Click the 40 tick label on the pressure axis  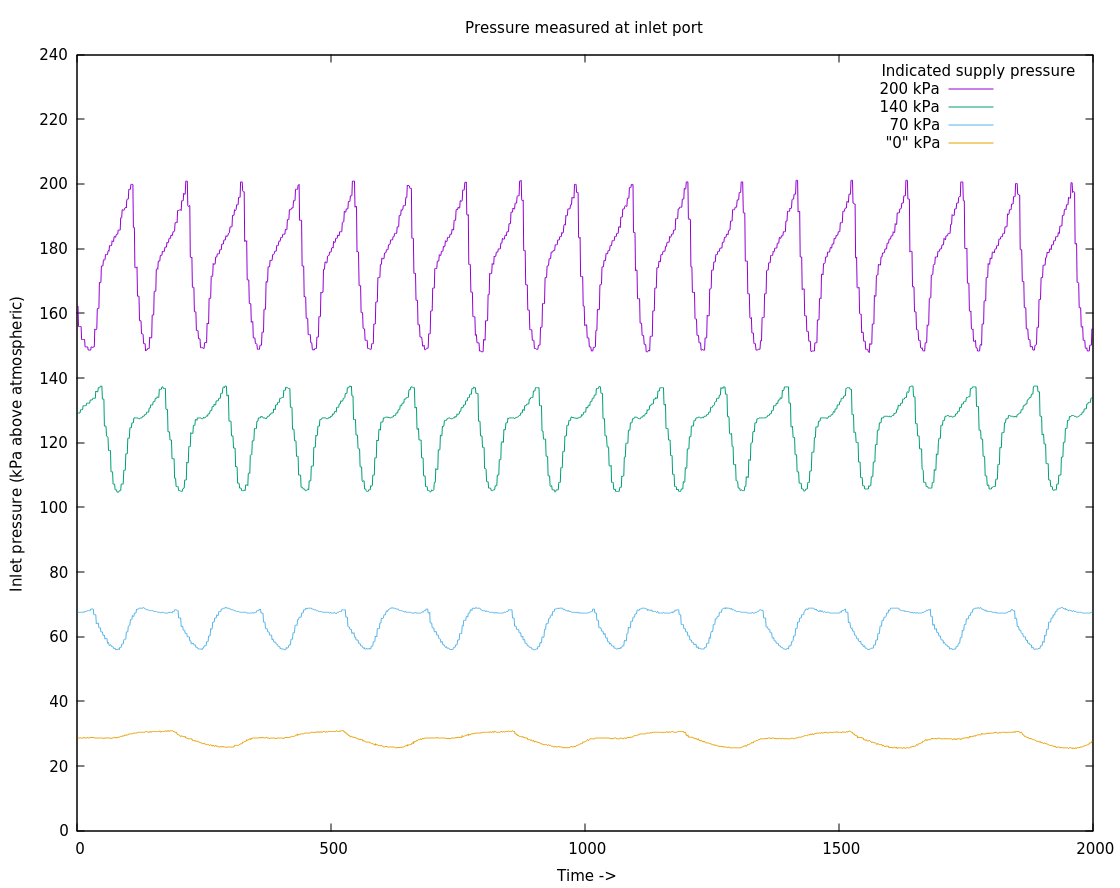point(57,702)
